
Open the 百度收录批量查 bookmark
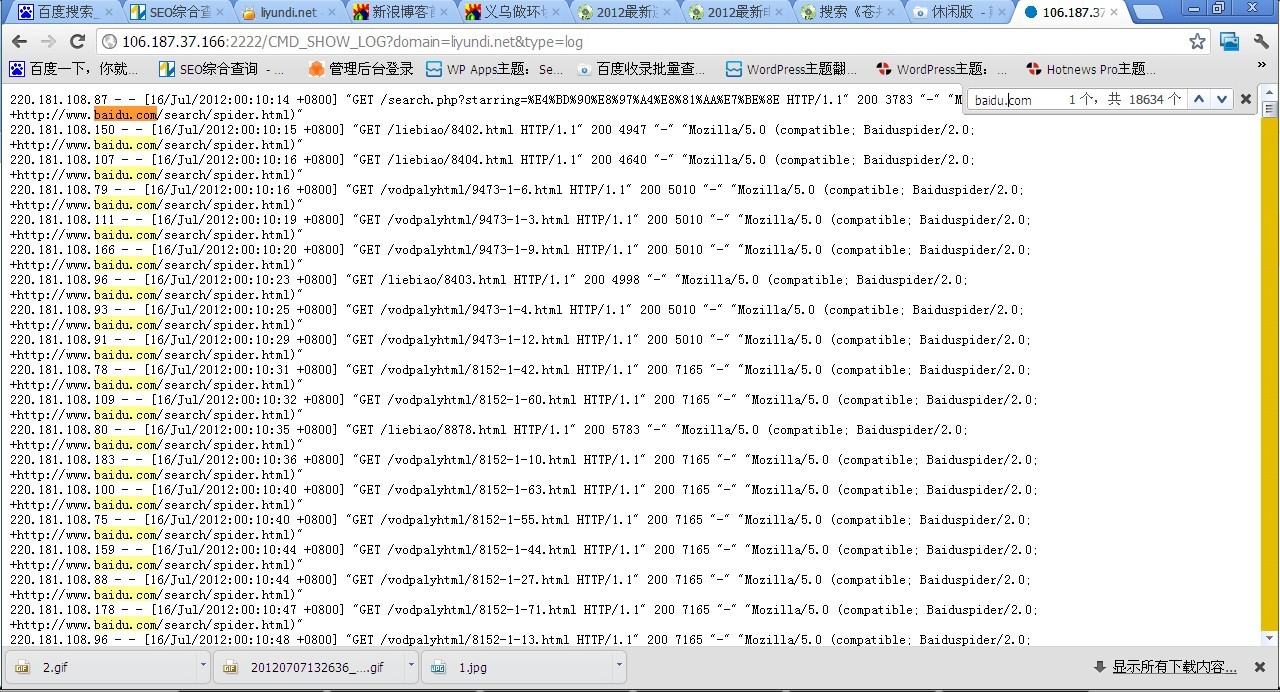point(641,69)
